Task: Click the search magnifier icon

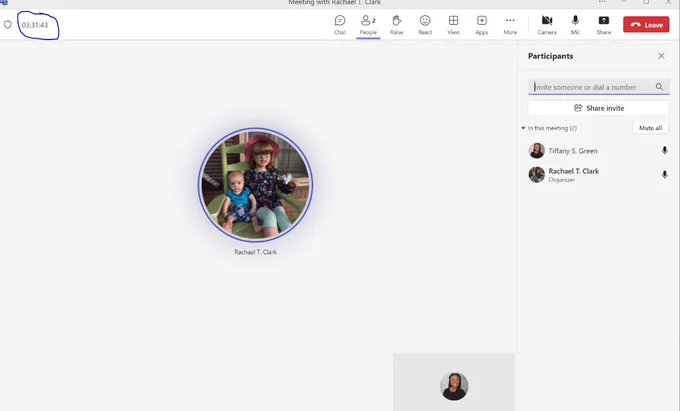Action: tap(659, 87)
